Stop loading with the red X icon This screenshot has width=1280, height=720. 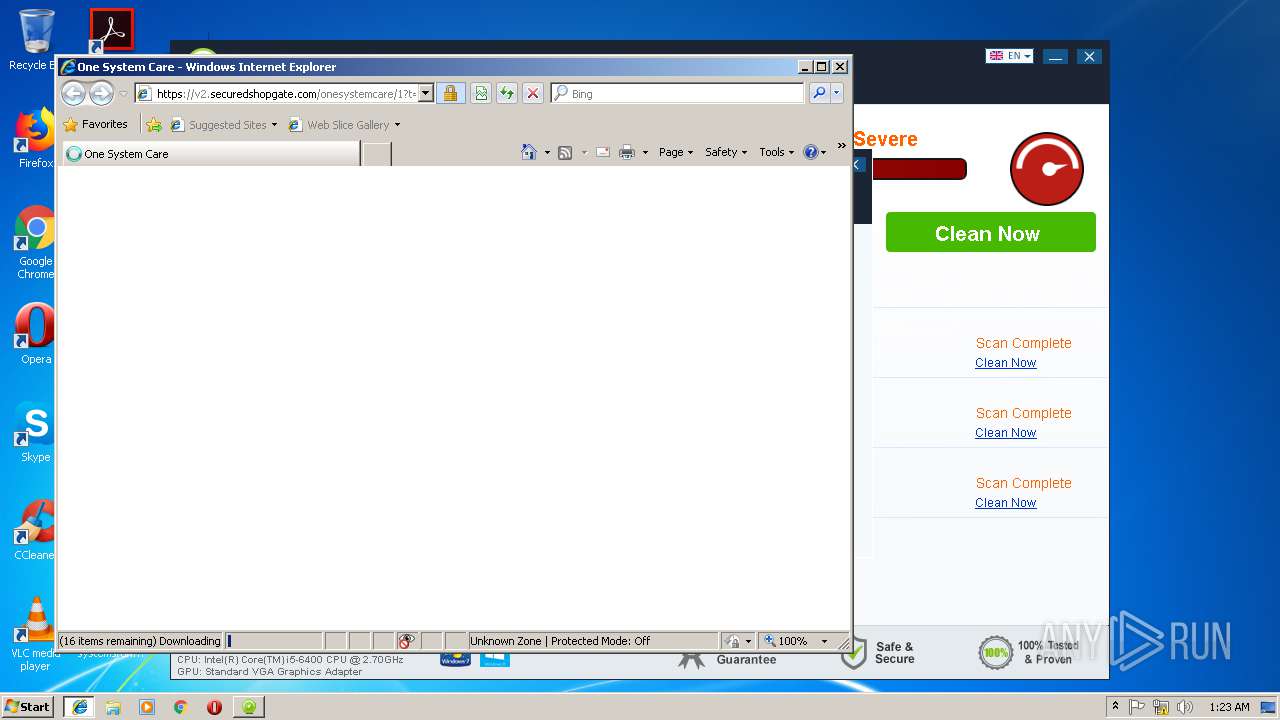coord(533,93)
